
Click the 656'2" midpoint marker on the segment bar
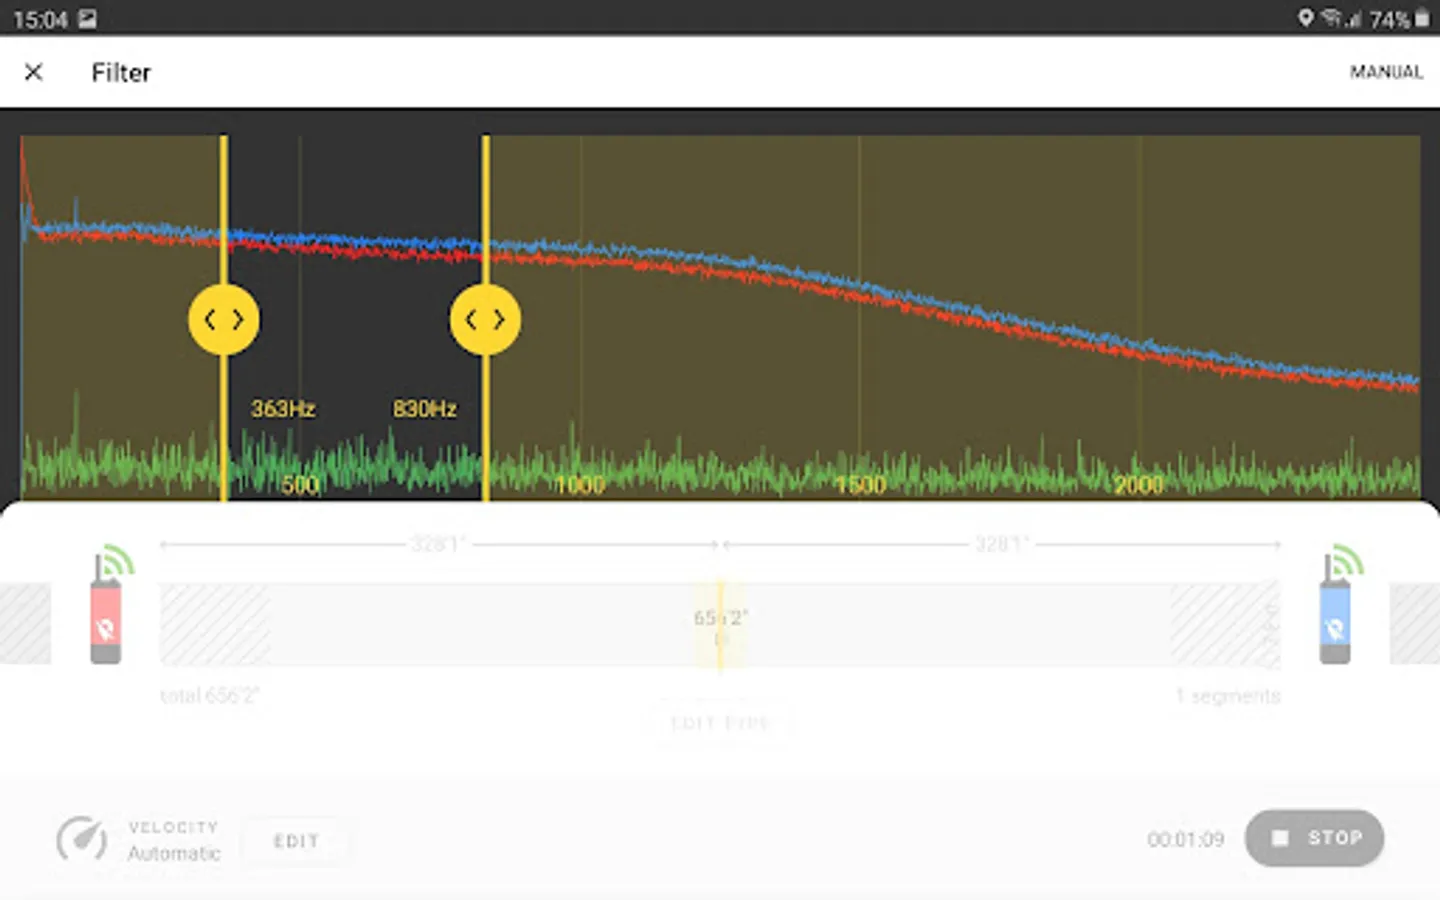719,618
